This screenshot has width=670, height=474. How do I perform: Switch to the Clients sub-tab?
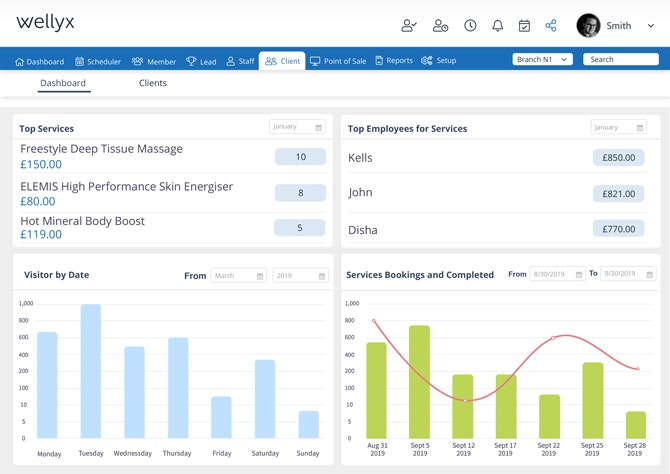pos(153,83)
